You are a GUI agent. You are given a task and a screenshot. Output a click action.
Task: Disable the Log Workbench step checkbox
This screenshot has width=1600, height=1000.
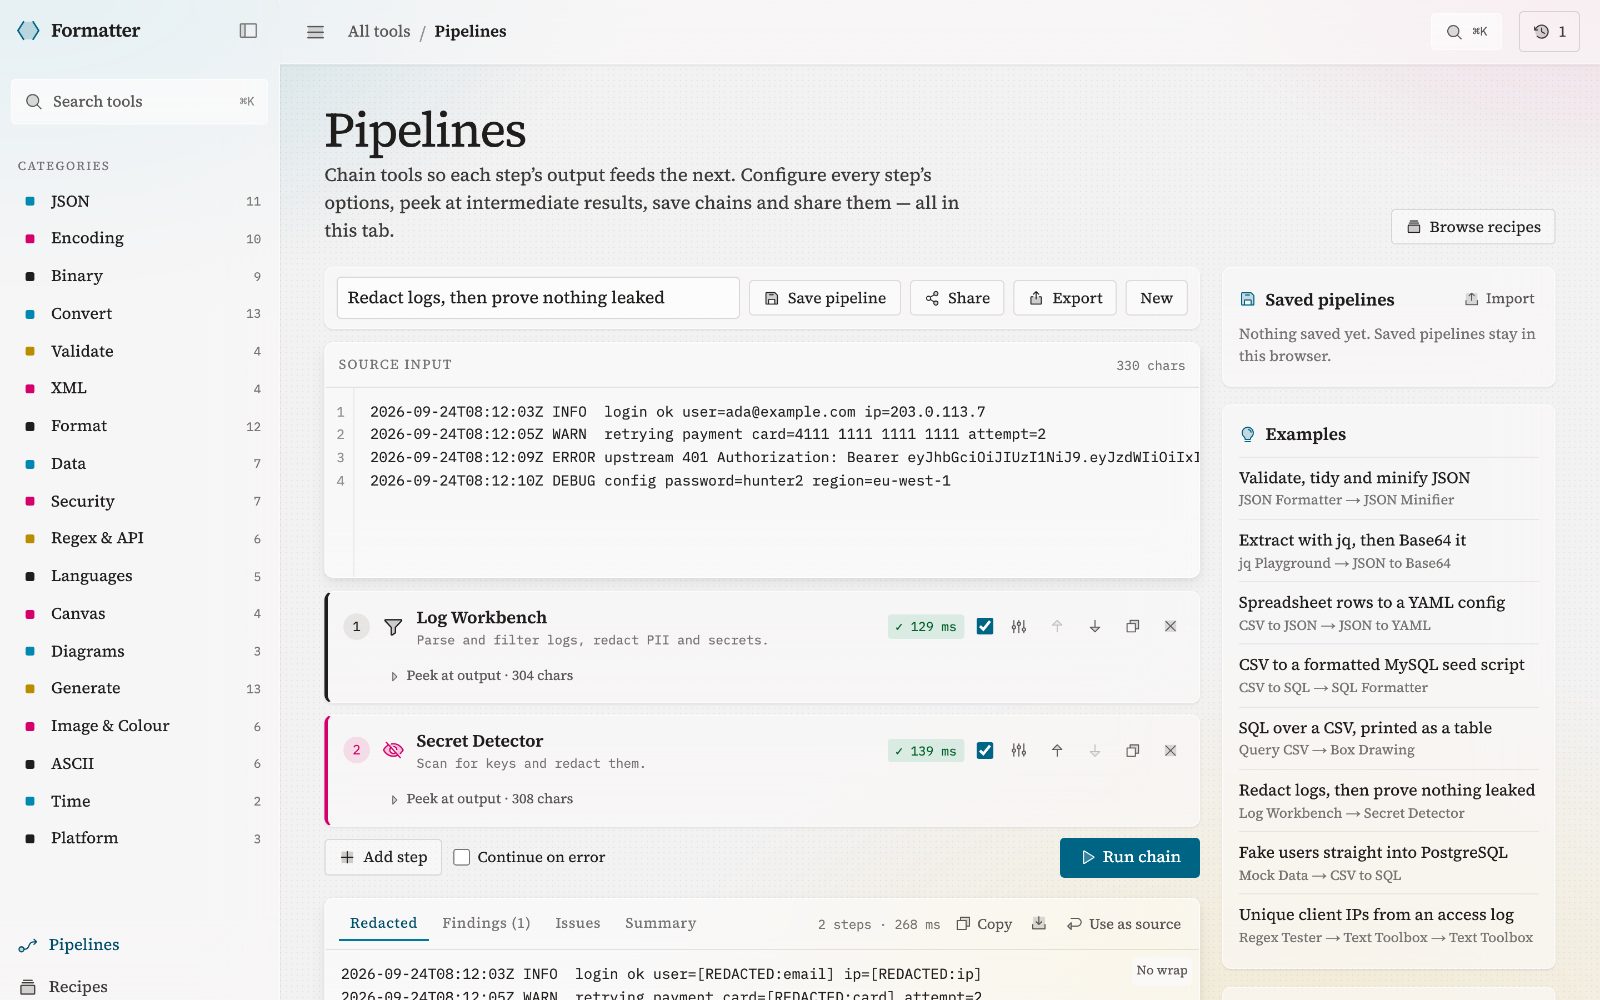[x=985, y=626]
